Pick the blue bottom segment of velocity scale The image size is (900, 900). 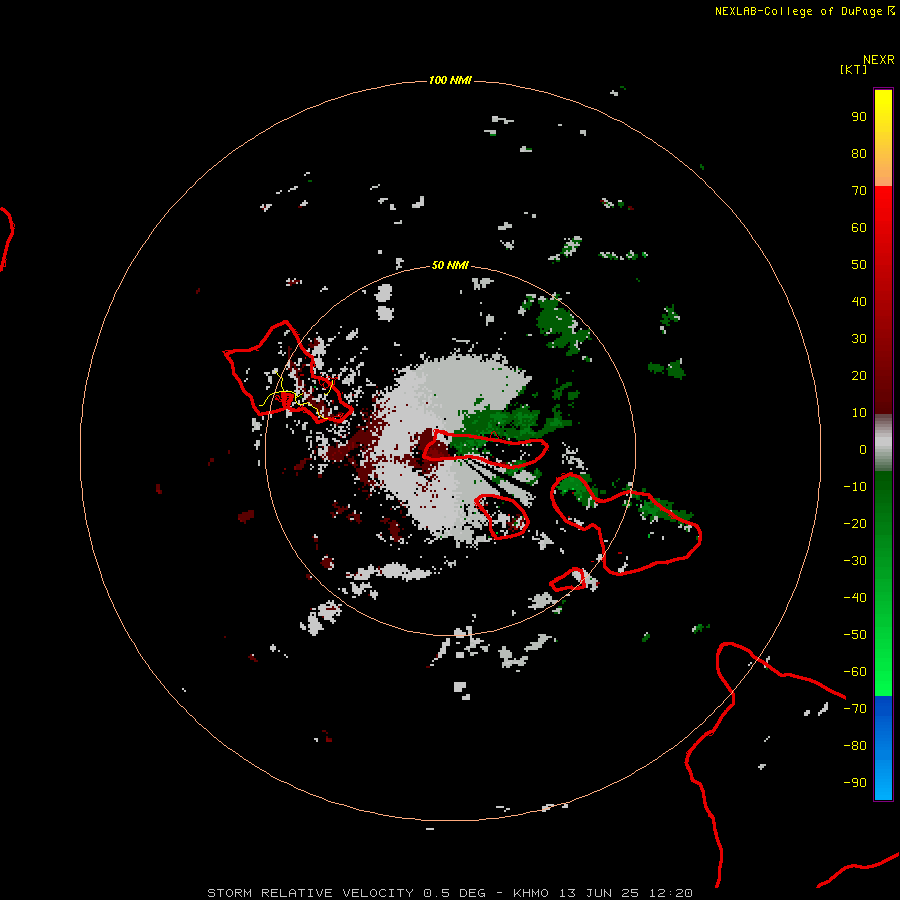pos(883,748)
